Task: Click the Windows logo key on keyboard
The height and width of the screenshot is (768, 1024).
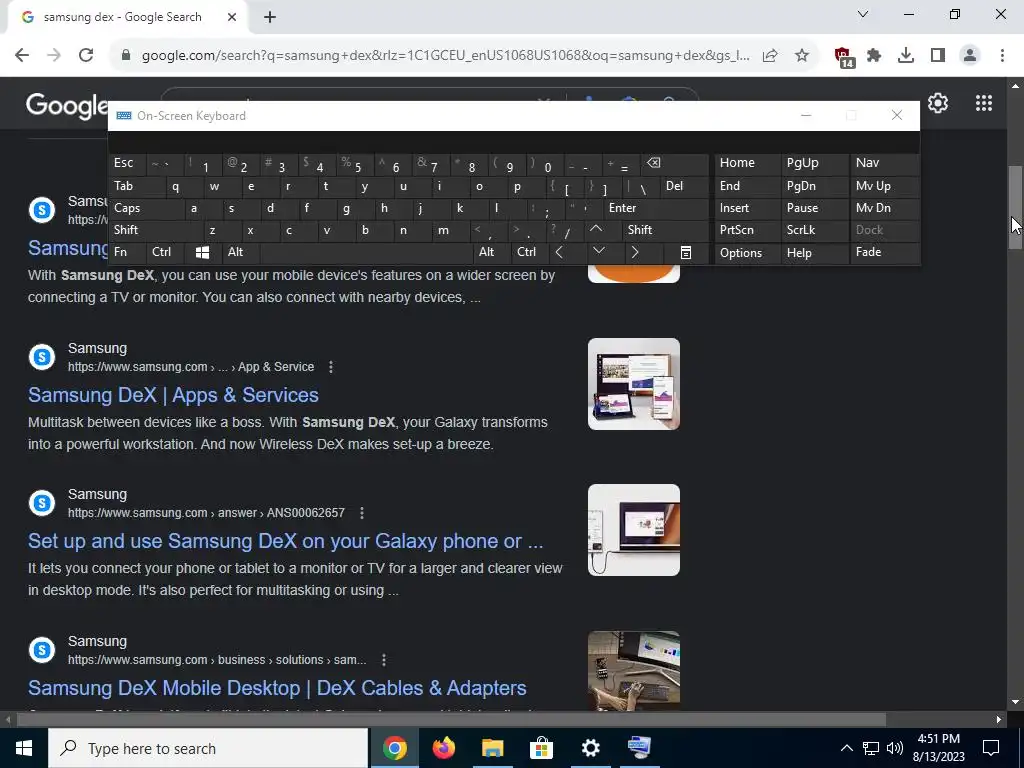Action: point(202,252)
